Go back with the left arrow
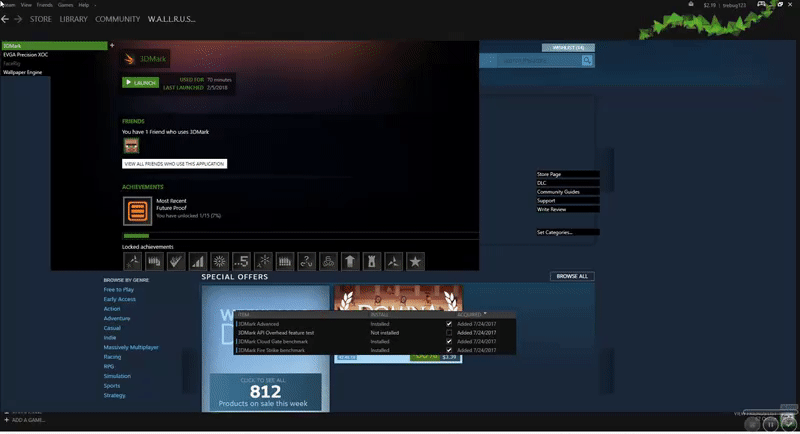Screen dimensions: 800x434 click(5, 19)
